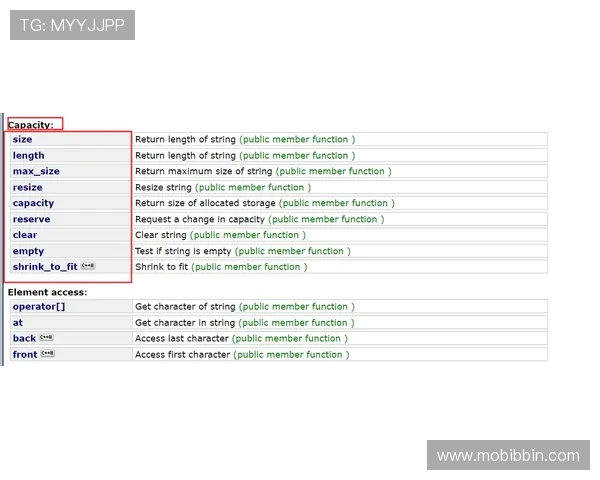Click the C++11 icon next to front
Screen dimensions: 600x480
(48, 355)
